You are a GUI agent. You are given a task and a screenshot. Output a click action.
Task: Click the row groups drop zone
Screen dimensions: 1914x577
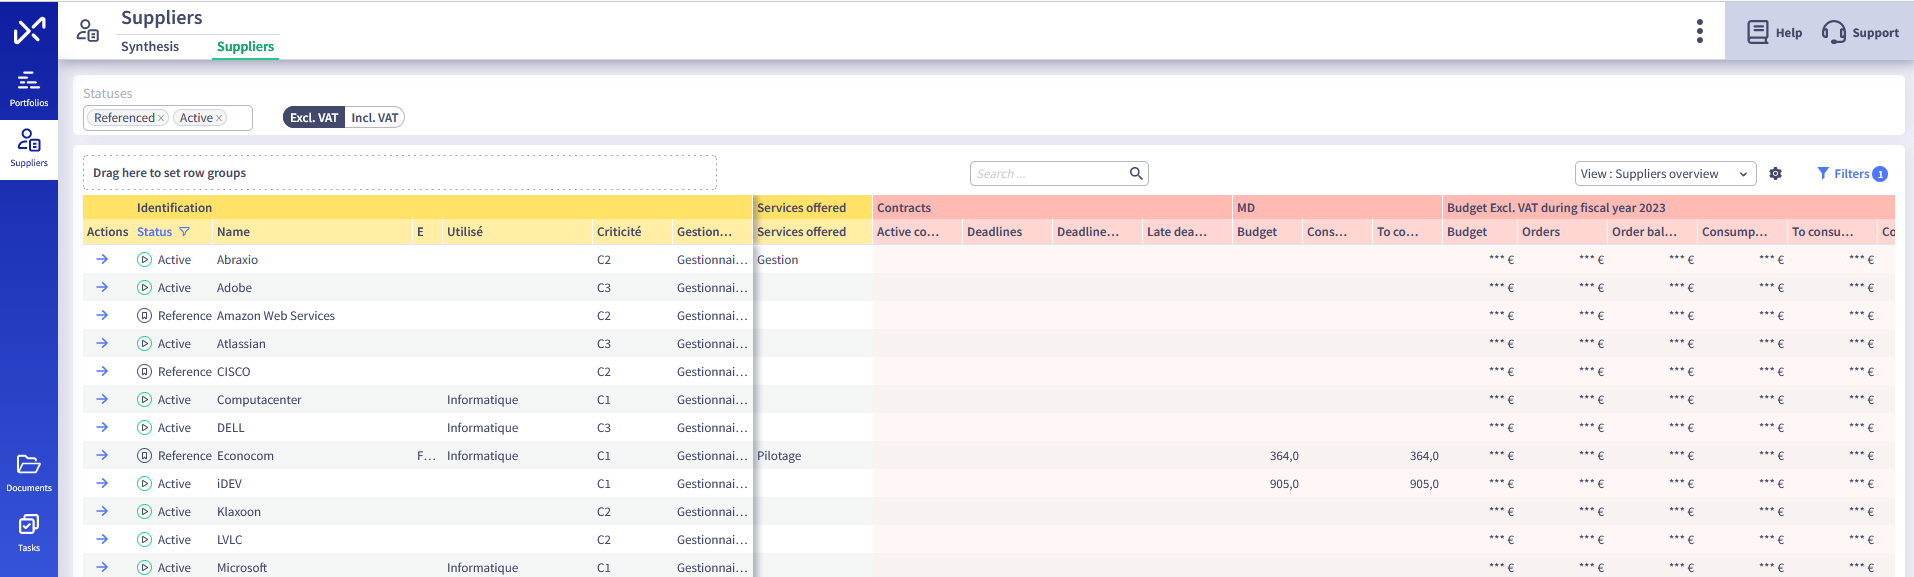click(x=400, y=173)
